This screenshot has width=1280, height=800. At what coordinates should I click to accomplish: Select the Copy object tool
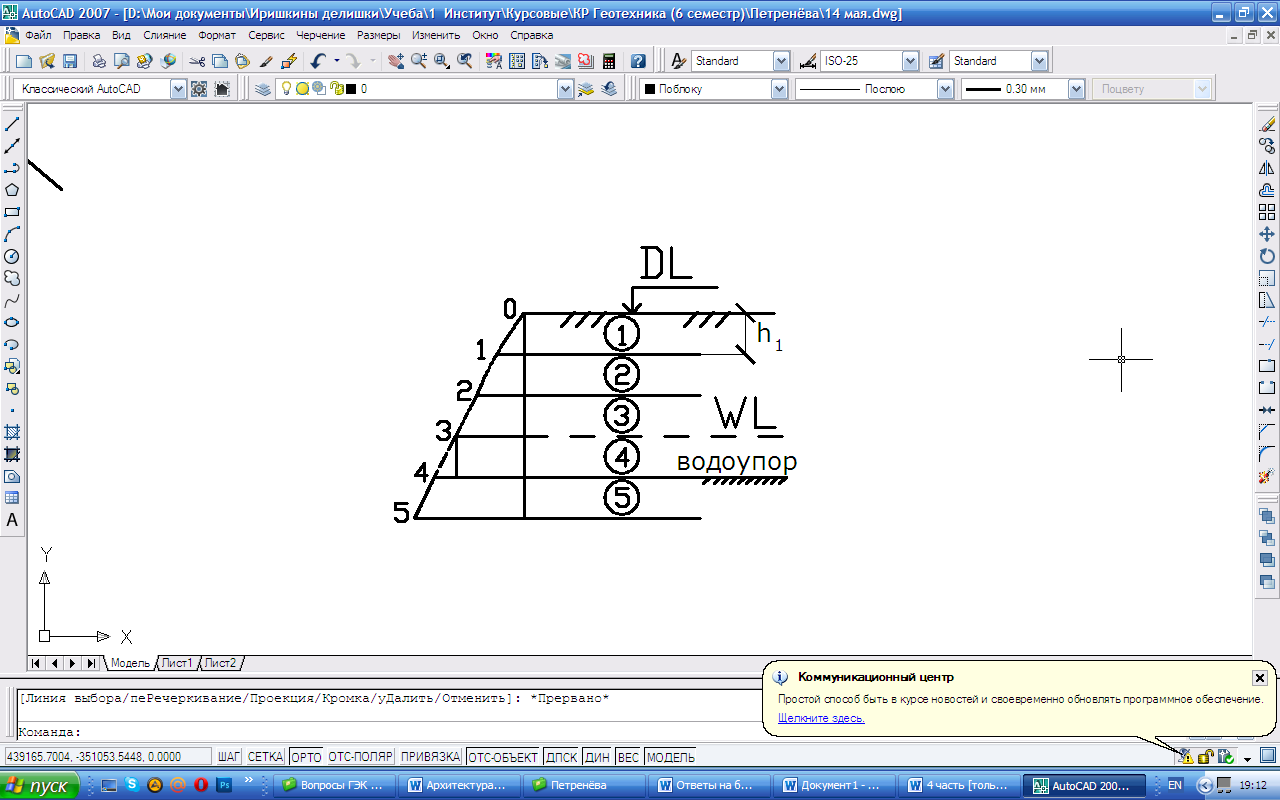[1267, 146]
